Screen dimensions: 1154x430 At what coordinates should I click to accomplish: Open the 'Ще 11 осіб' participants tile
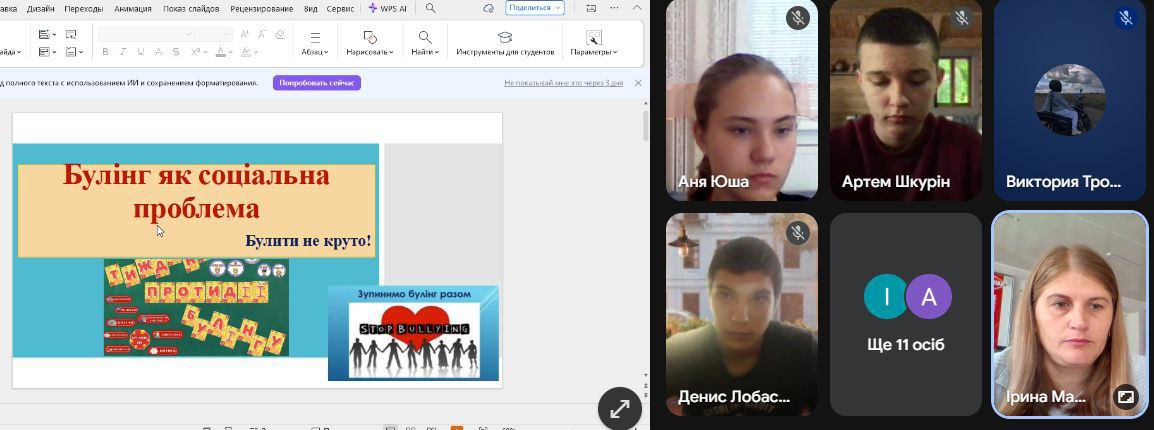906,314
